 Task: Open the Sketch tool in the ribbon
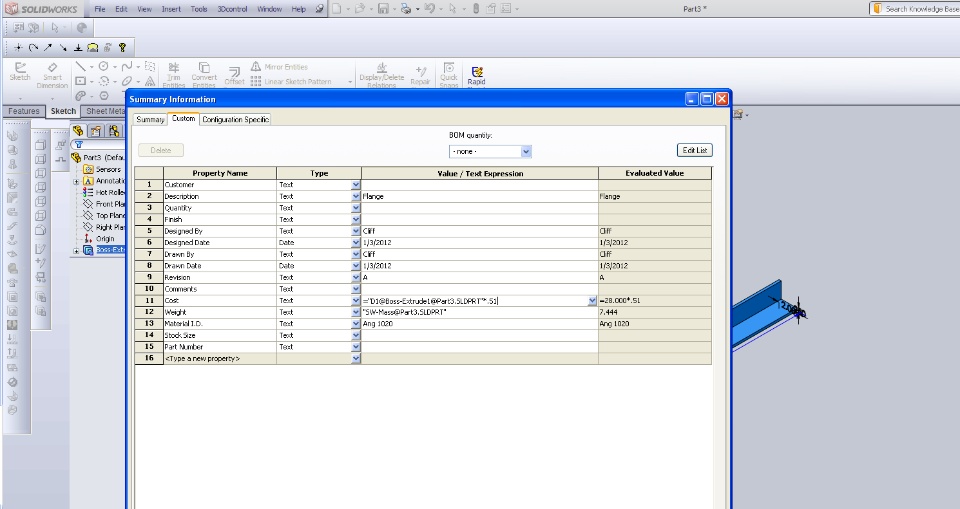(x=20, y=72)
